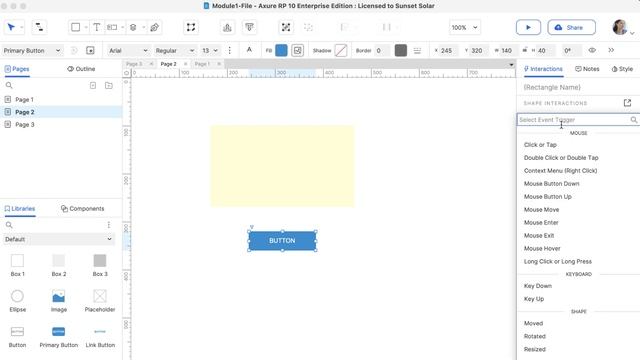Select the rectangle shape tool
This screenshot has width=640, height=360.
76,27
